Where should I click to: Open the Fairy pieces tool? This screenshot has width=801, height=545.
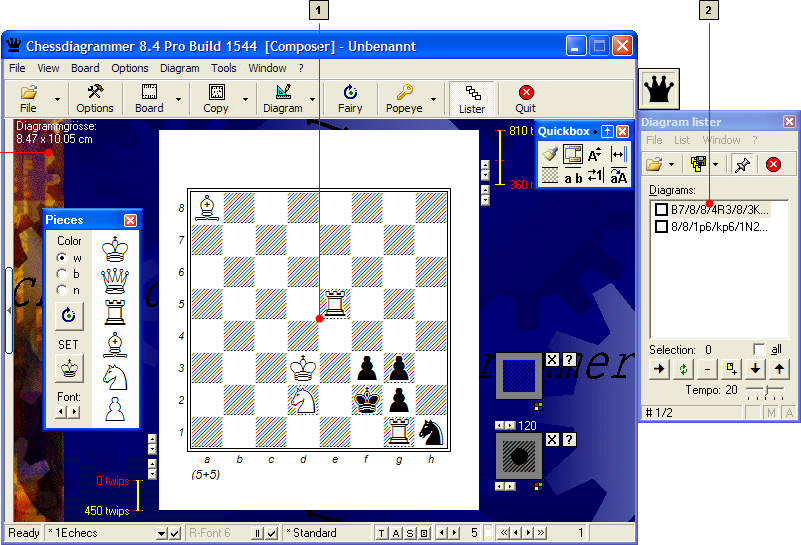point(350,99)
